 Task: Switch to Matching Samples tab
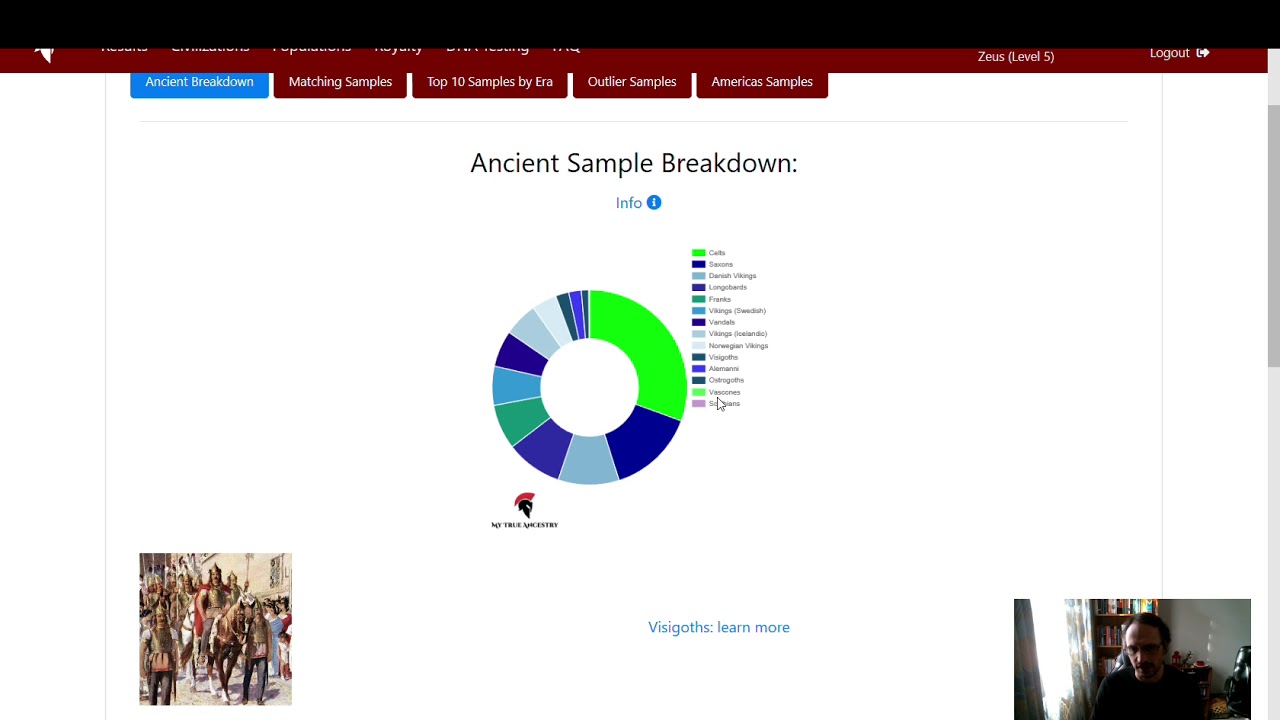(340, 82)
